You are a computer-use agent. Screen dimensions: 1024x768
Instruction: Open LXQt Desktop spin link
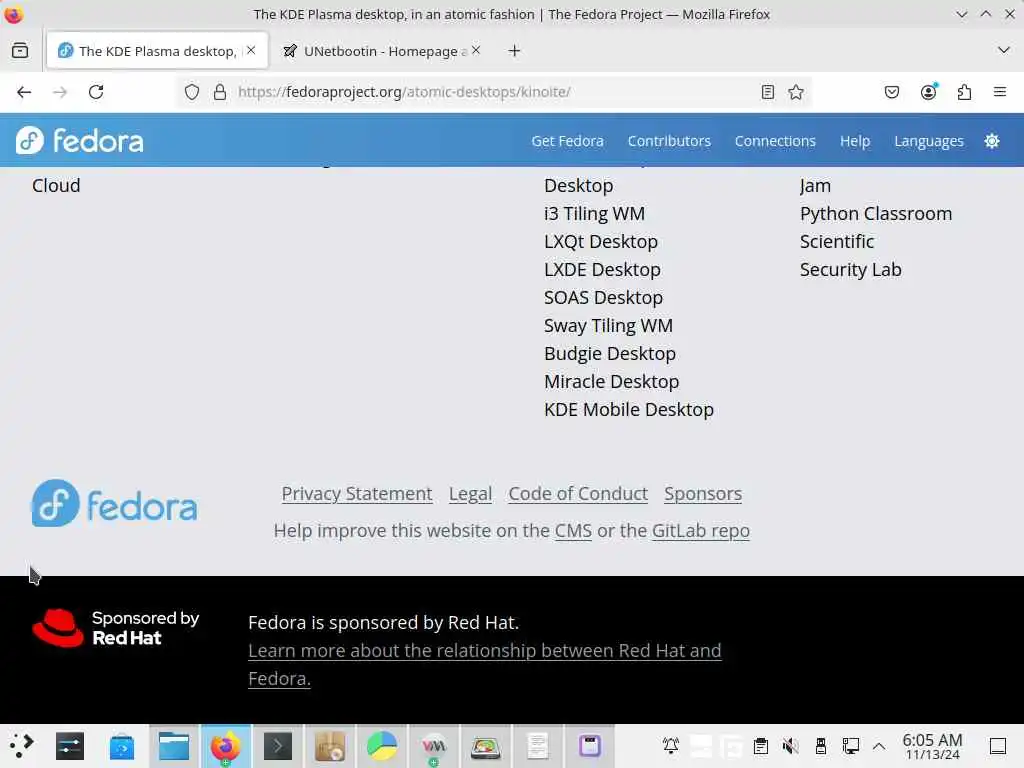coord(601,242)
